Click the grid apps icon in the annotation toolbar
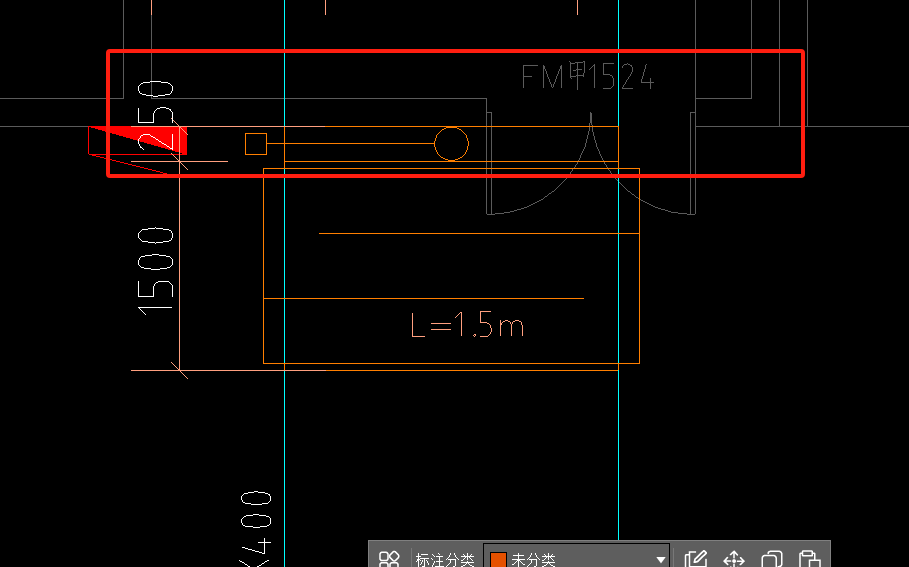The height and width of the screenshot is (567, 909). pos(389,559)
